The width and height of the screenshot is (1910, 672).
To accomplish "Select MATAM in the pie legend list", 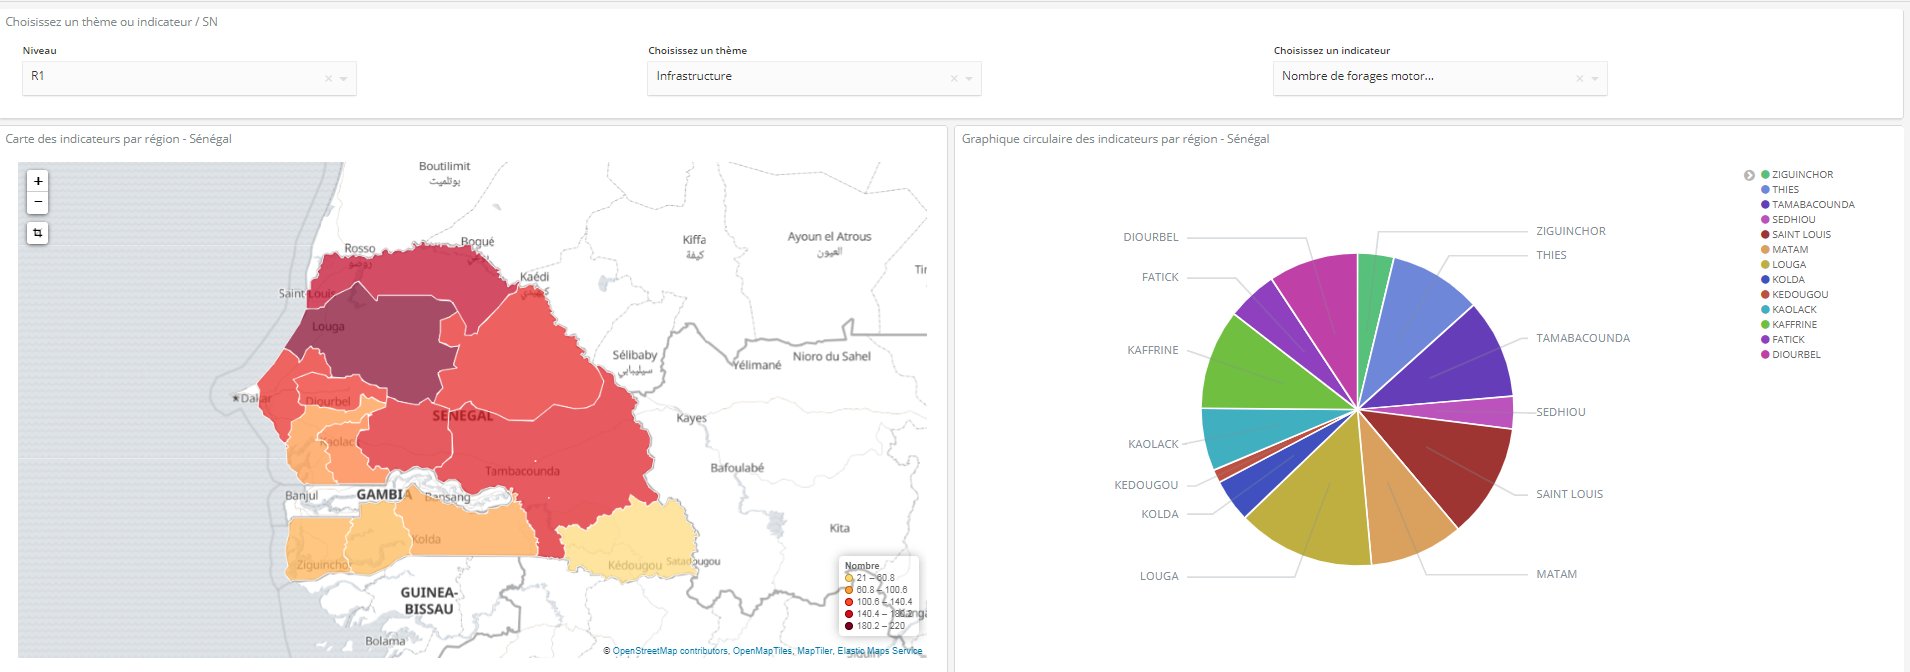I will point(1789,250).
